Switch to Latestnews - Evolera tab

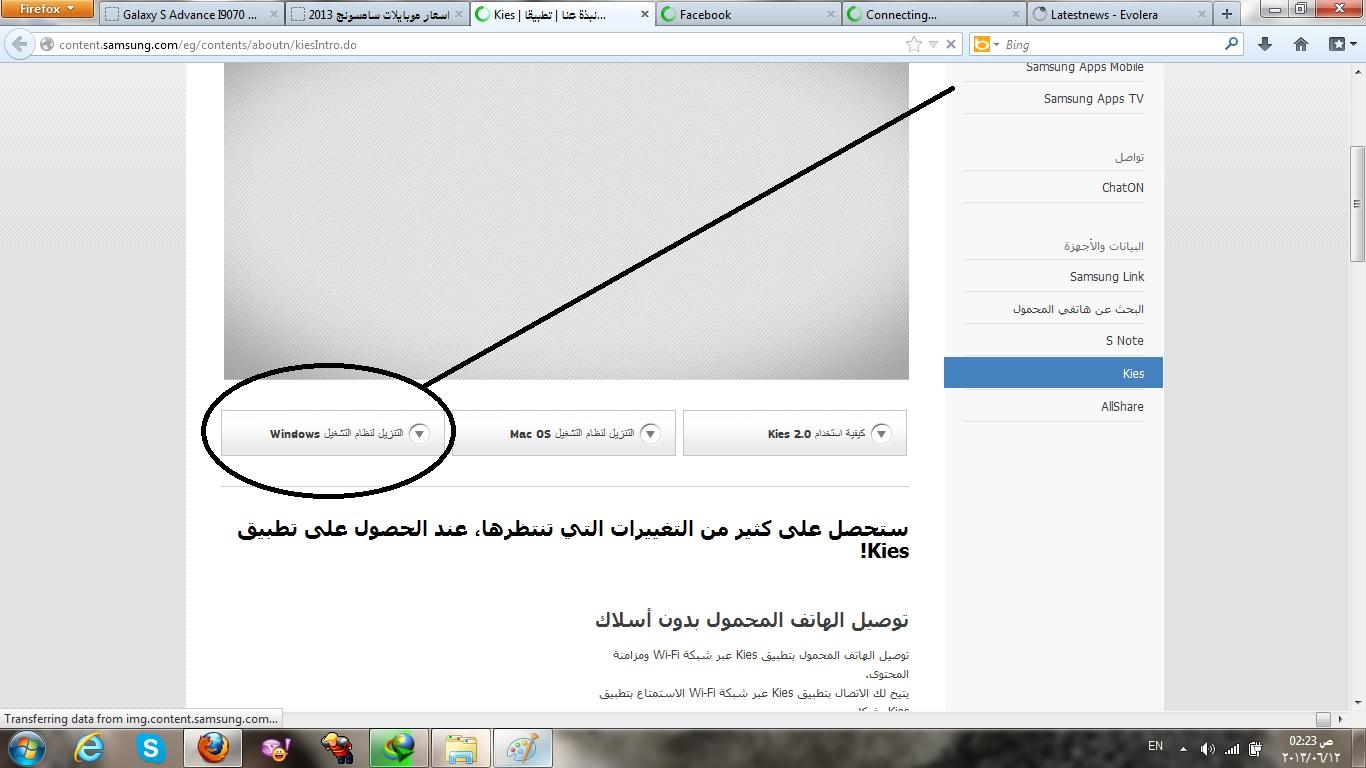pos(1117,15)
